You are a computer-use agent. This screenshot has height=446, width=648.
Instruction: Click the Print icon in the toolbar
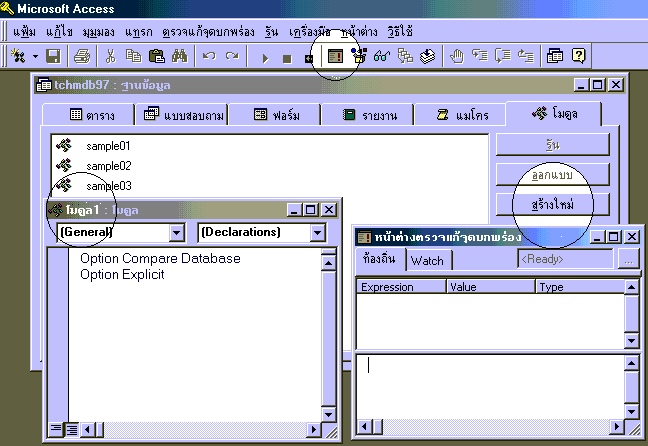[82, 57]
